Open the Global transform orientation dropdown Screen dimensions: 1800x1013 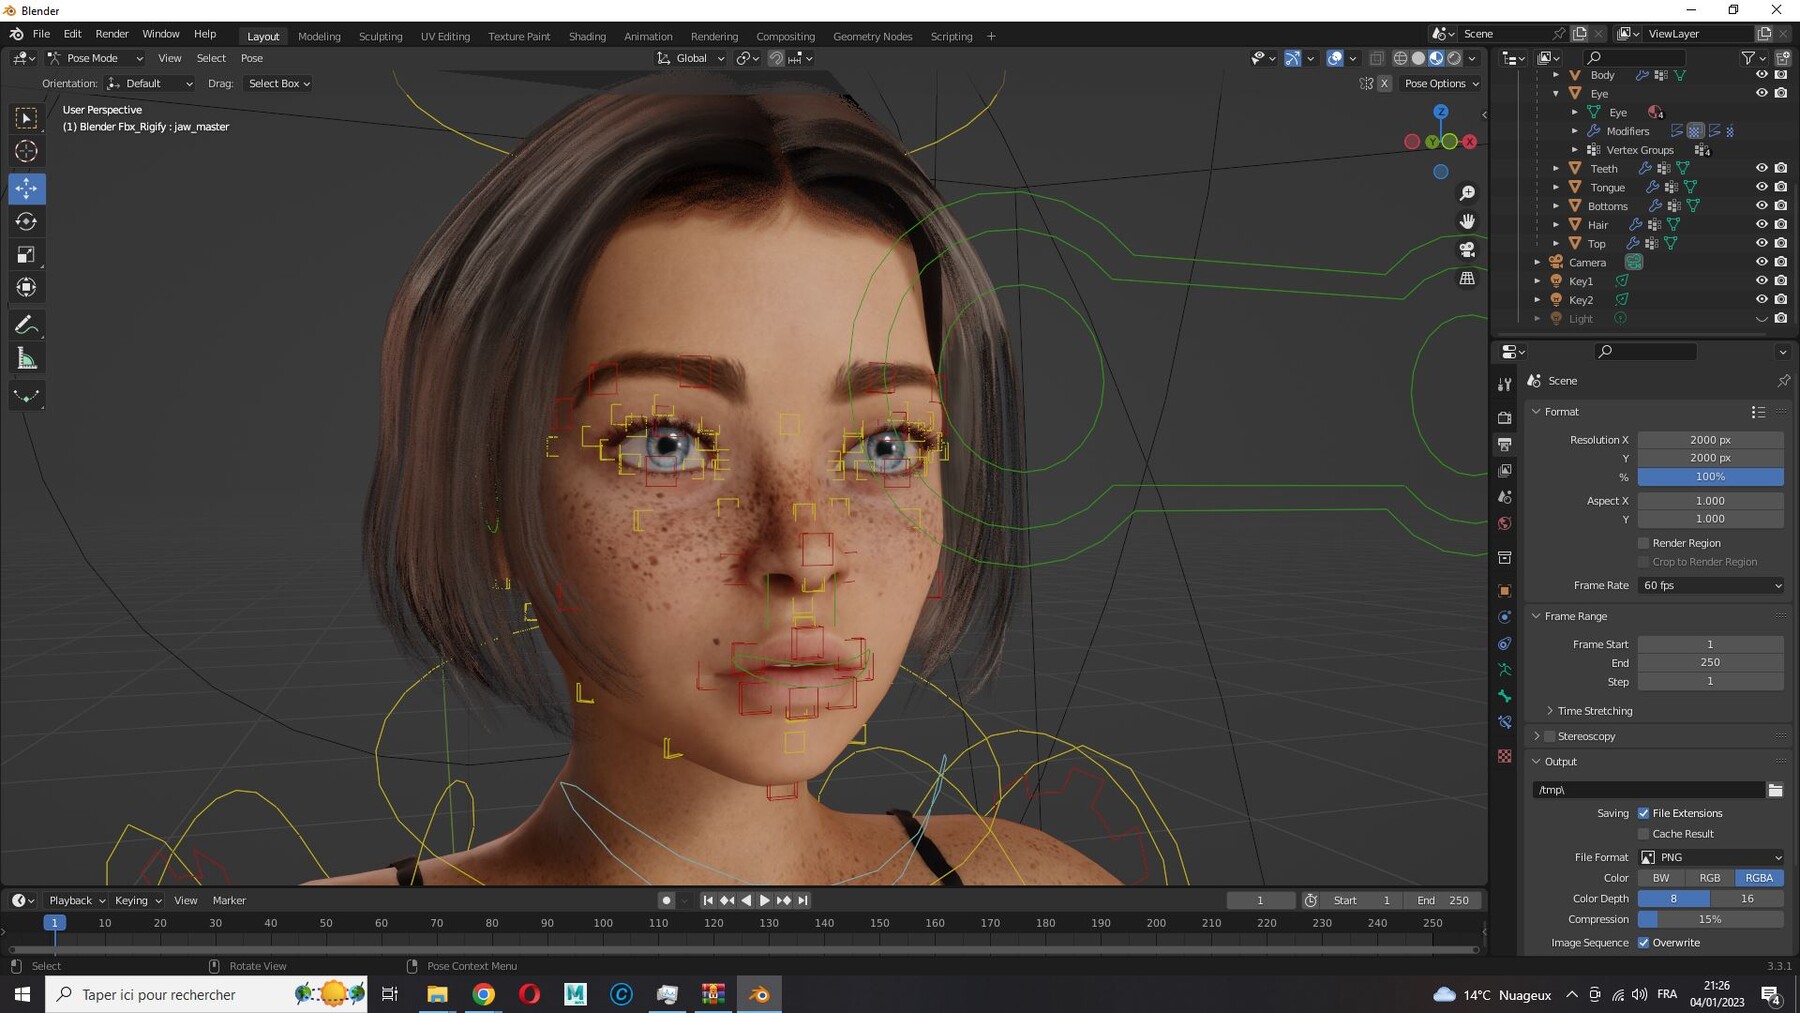[690, 58]
